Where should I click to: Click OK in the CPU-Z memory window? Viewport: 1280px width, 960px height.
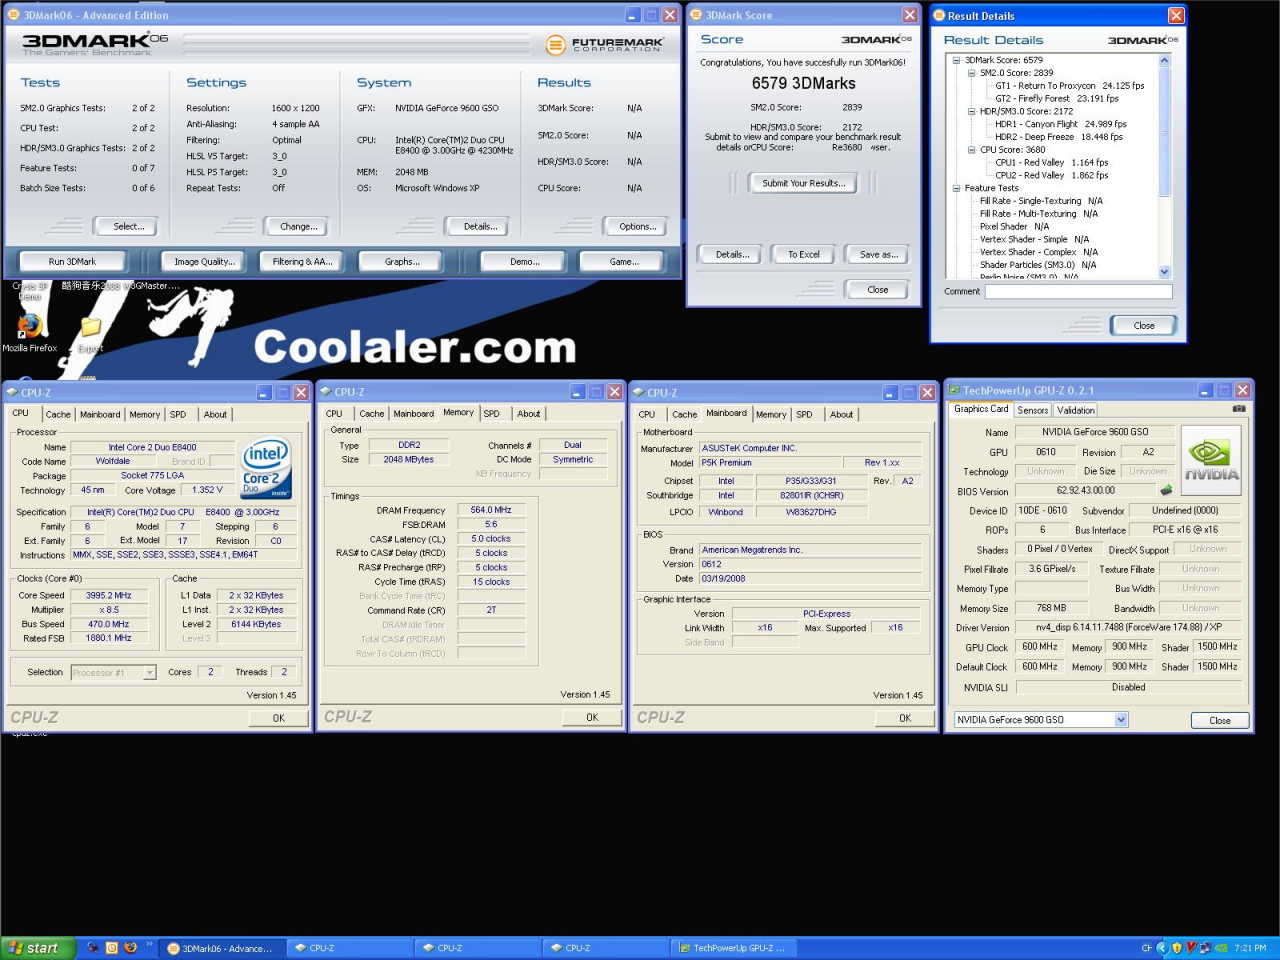point(592,717)
